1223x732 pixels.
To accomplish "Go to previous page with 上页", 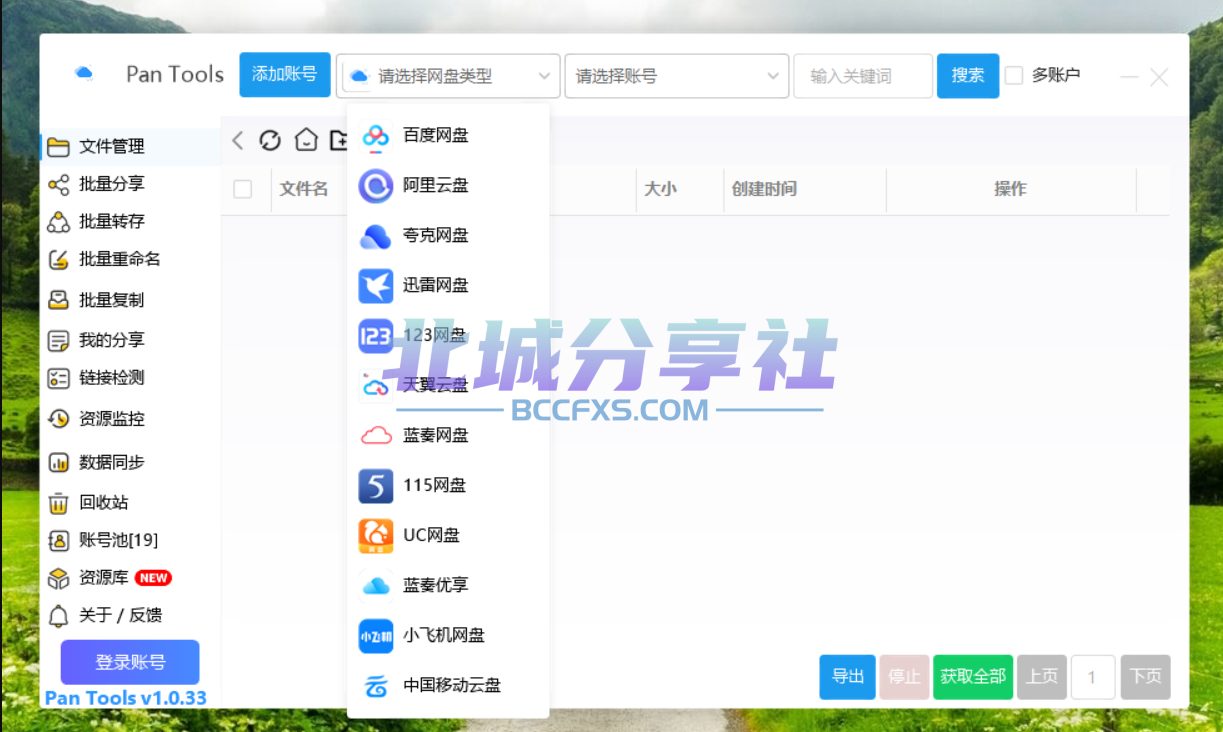I will (1042, 677).
